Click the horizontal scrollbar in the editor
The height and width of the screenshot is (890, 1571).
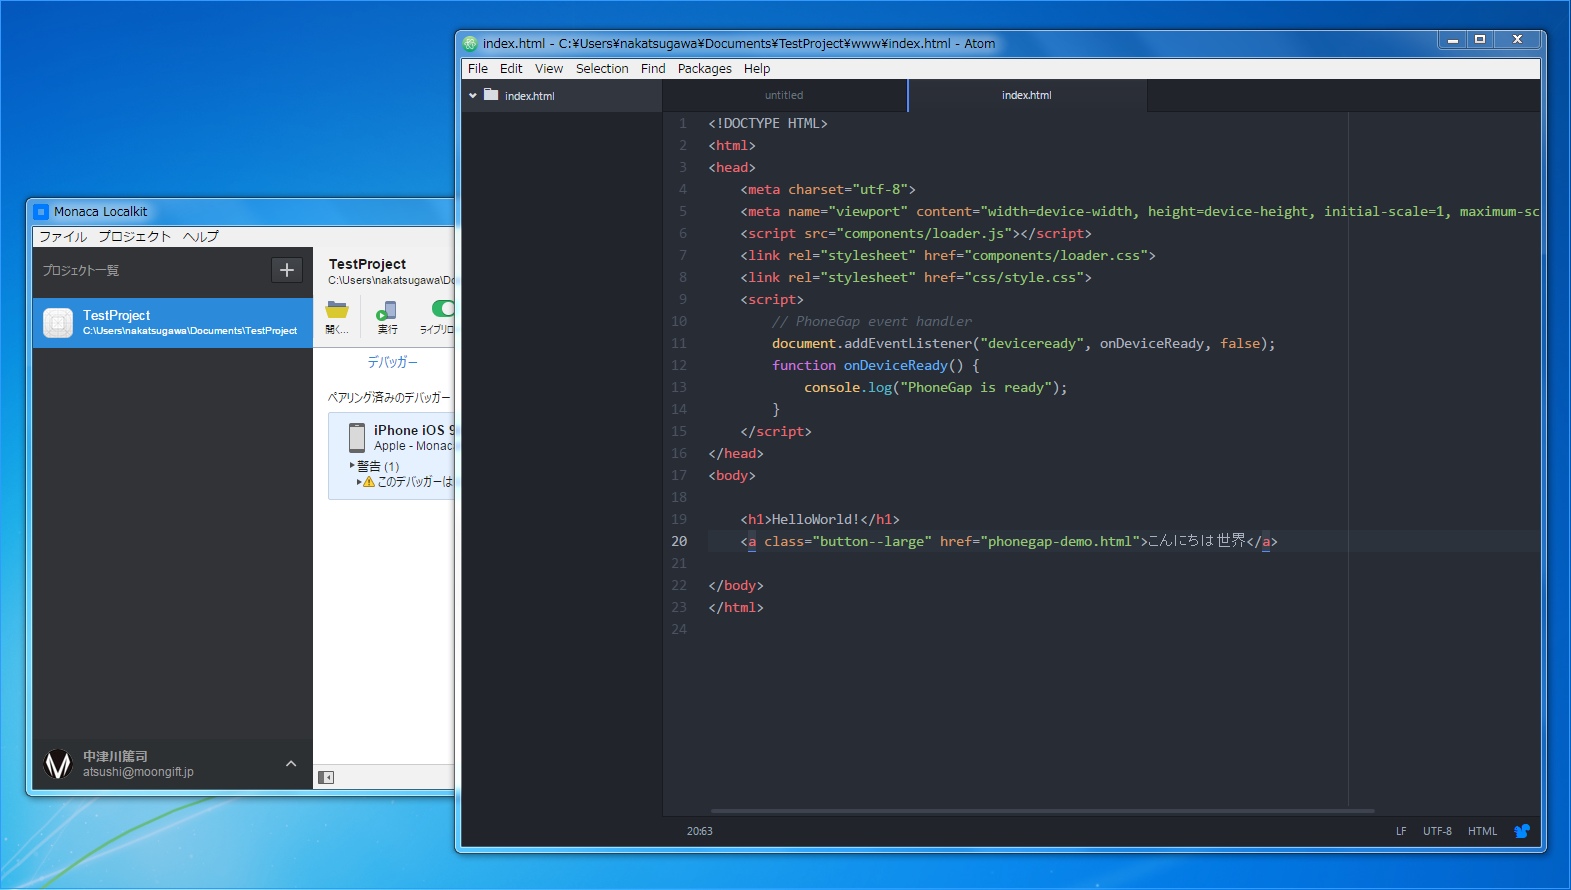coord(1041,811)
